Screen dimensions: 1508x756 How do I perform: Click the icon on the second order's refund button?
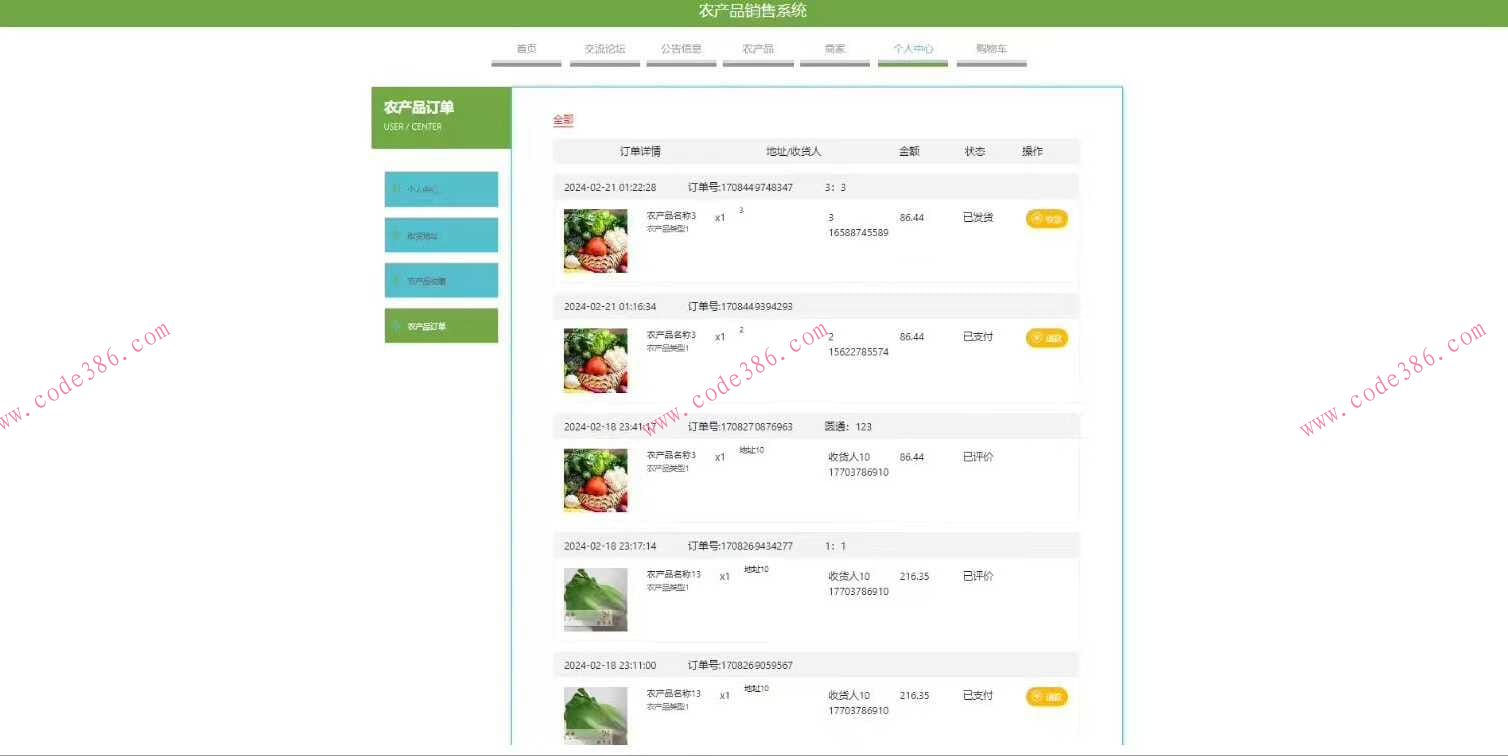pyautogui.click(x=1034, y=338)
